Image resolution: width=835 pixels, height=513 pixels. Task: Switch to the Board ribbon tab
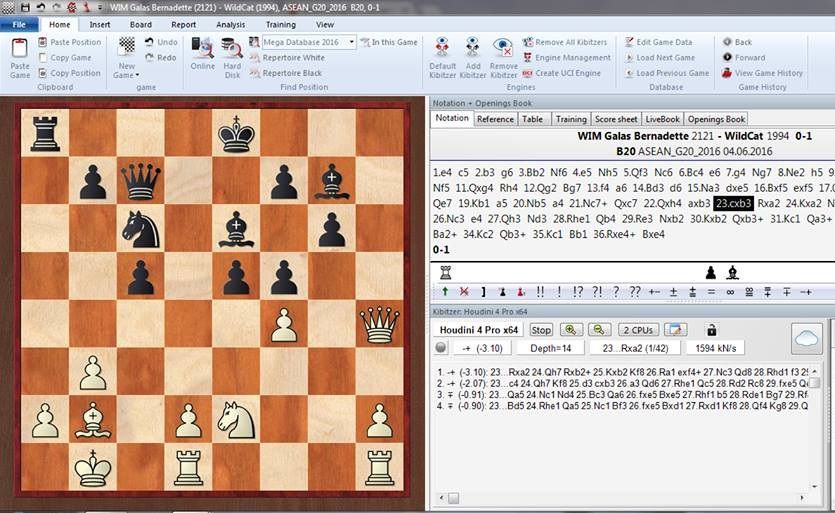pos(141,25)
